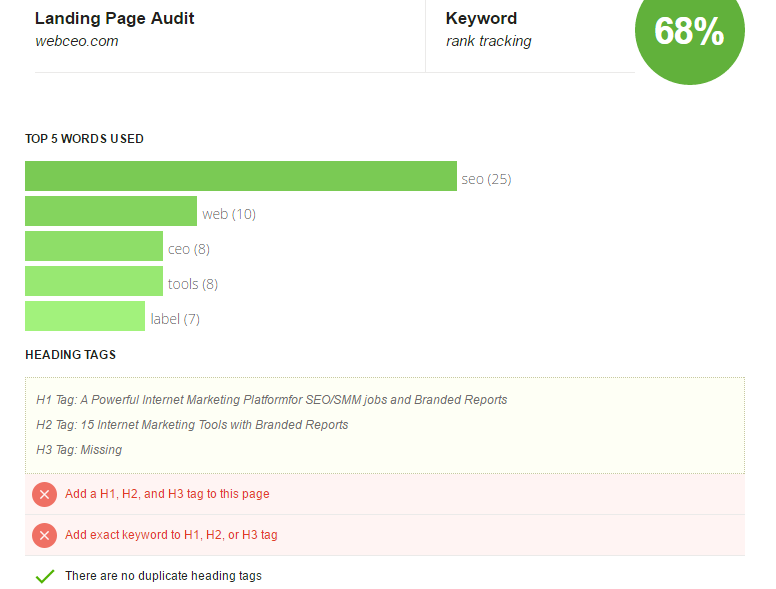Select the 'seo (25)' bar in chart
The width and height of the screenshot is (776, 589).
tap(241, 176)
